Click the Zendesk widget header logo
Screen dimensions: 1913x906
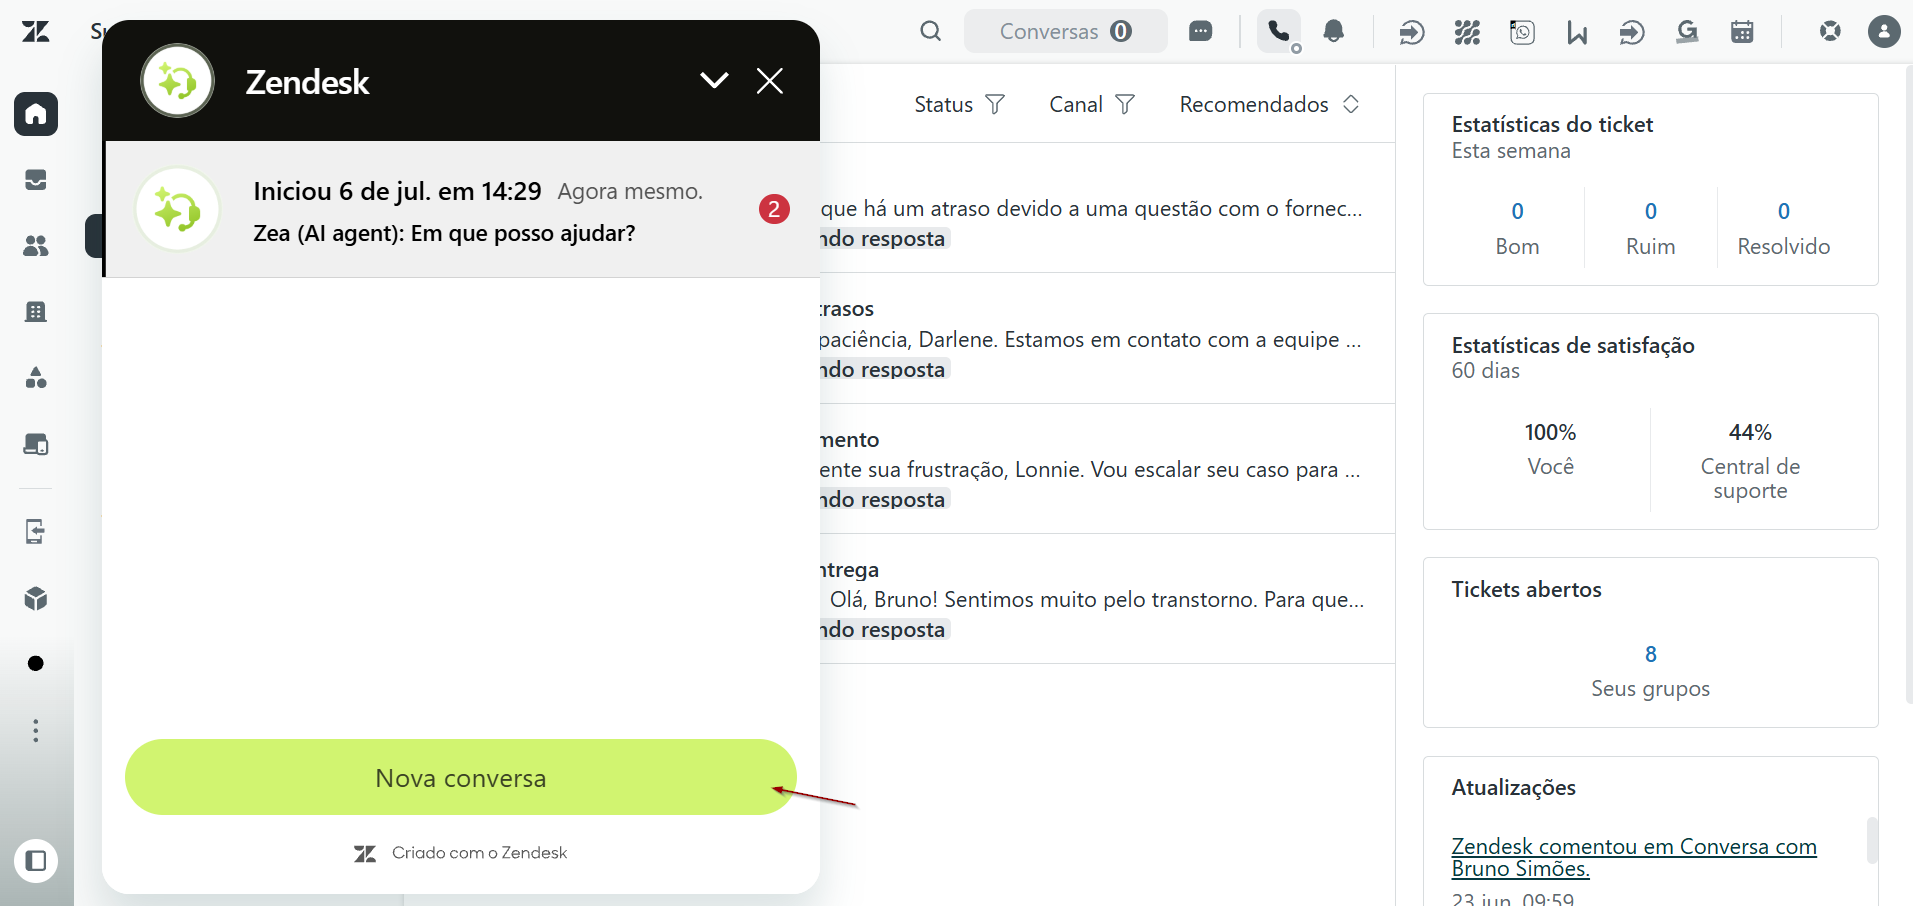click(178, 80)
